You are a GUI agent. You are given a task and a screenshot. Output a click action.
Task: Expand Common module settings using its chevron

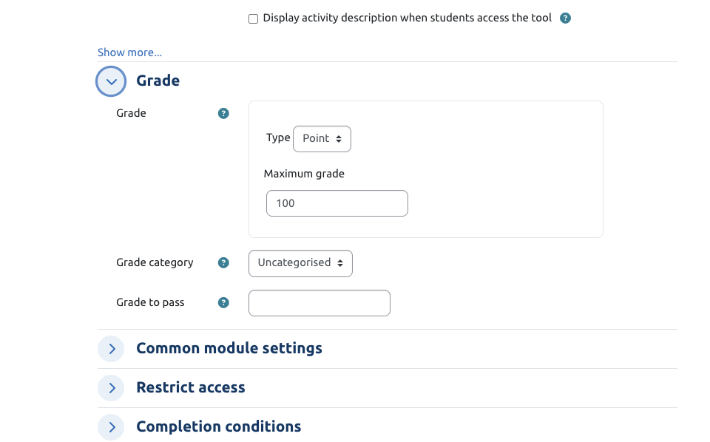(111, 349)
